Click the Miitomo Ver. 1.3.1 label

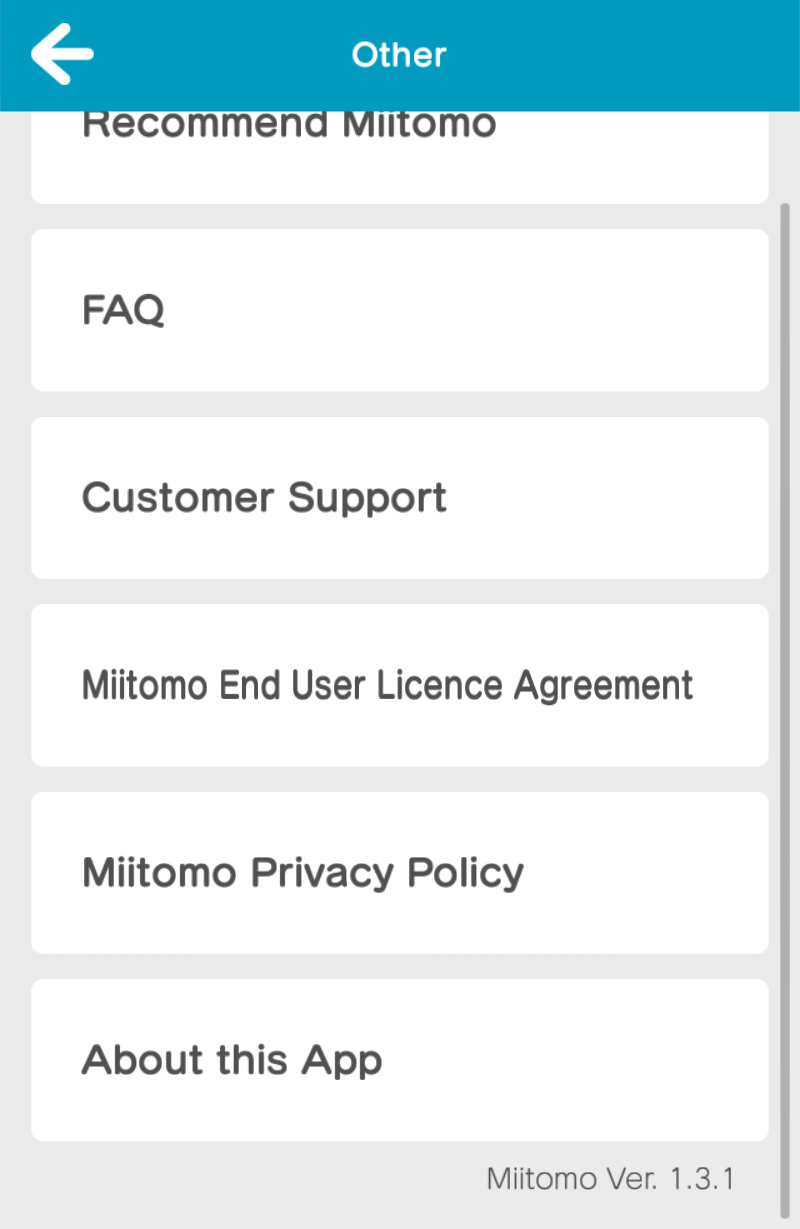611,1178
